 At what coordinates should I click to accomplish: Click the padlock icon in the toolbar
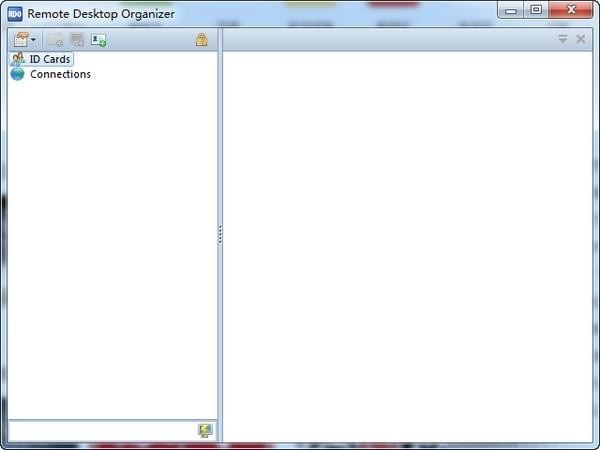(202, 39)
